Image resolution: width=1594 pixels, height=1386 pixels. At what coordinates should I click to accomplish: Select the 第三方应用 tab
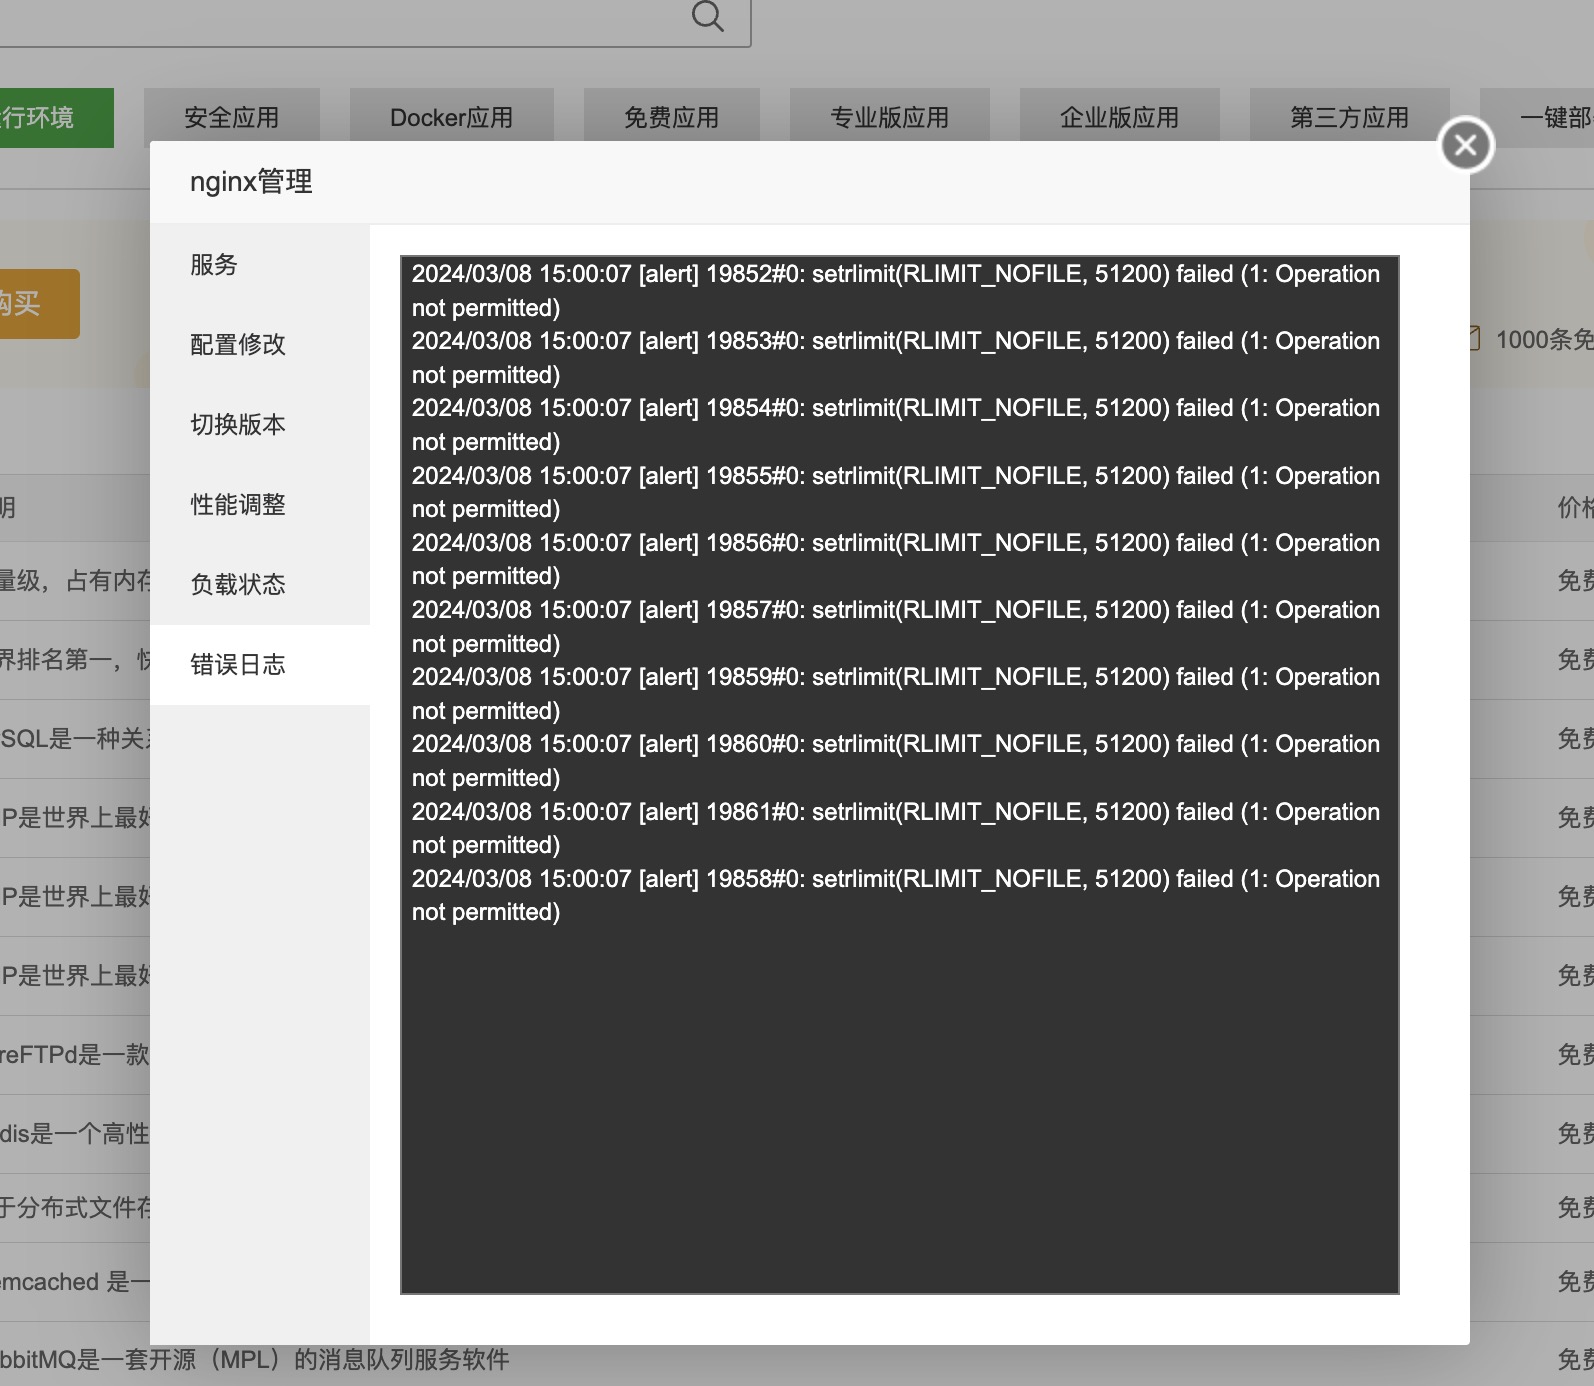1349,117
